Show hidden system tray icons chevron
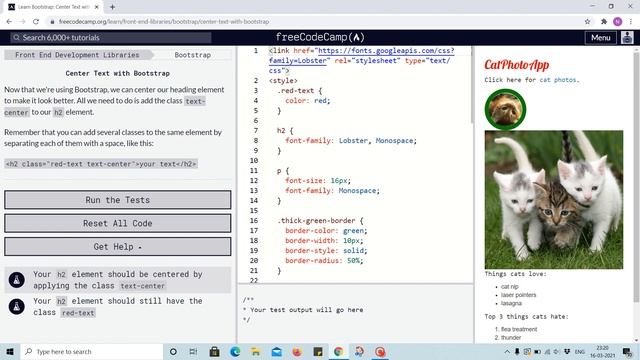 click(507, 351)
